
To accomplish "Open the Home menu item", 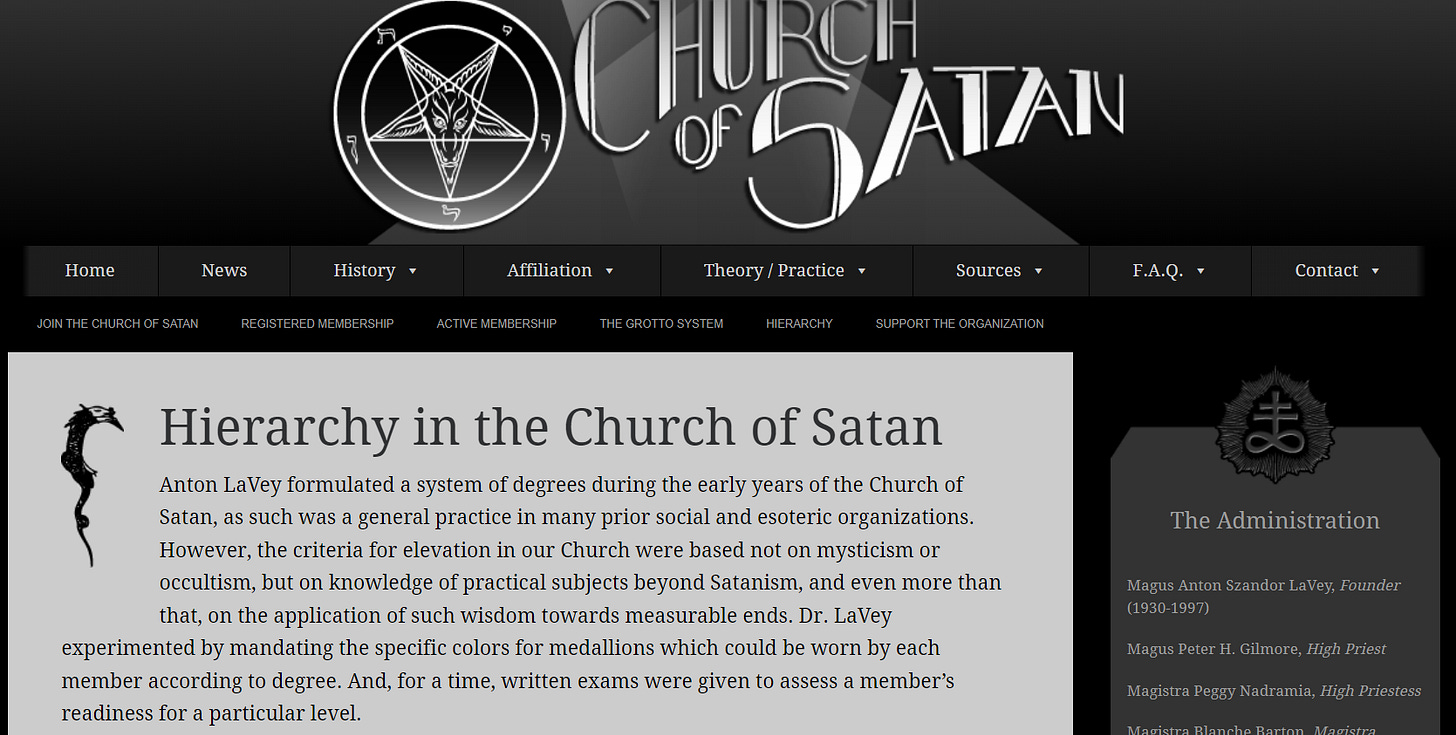I will pos(90,271).
